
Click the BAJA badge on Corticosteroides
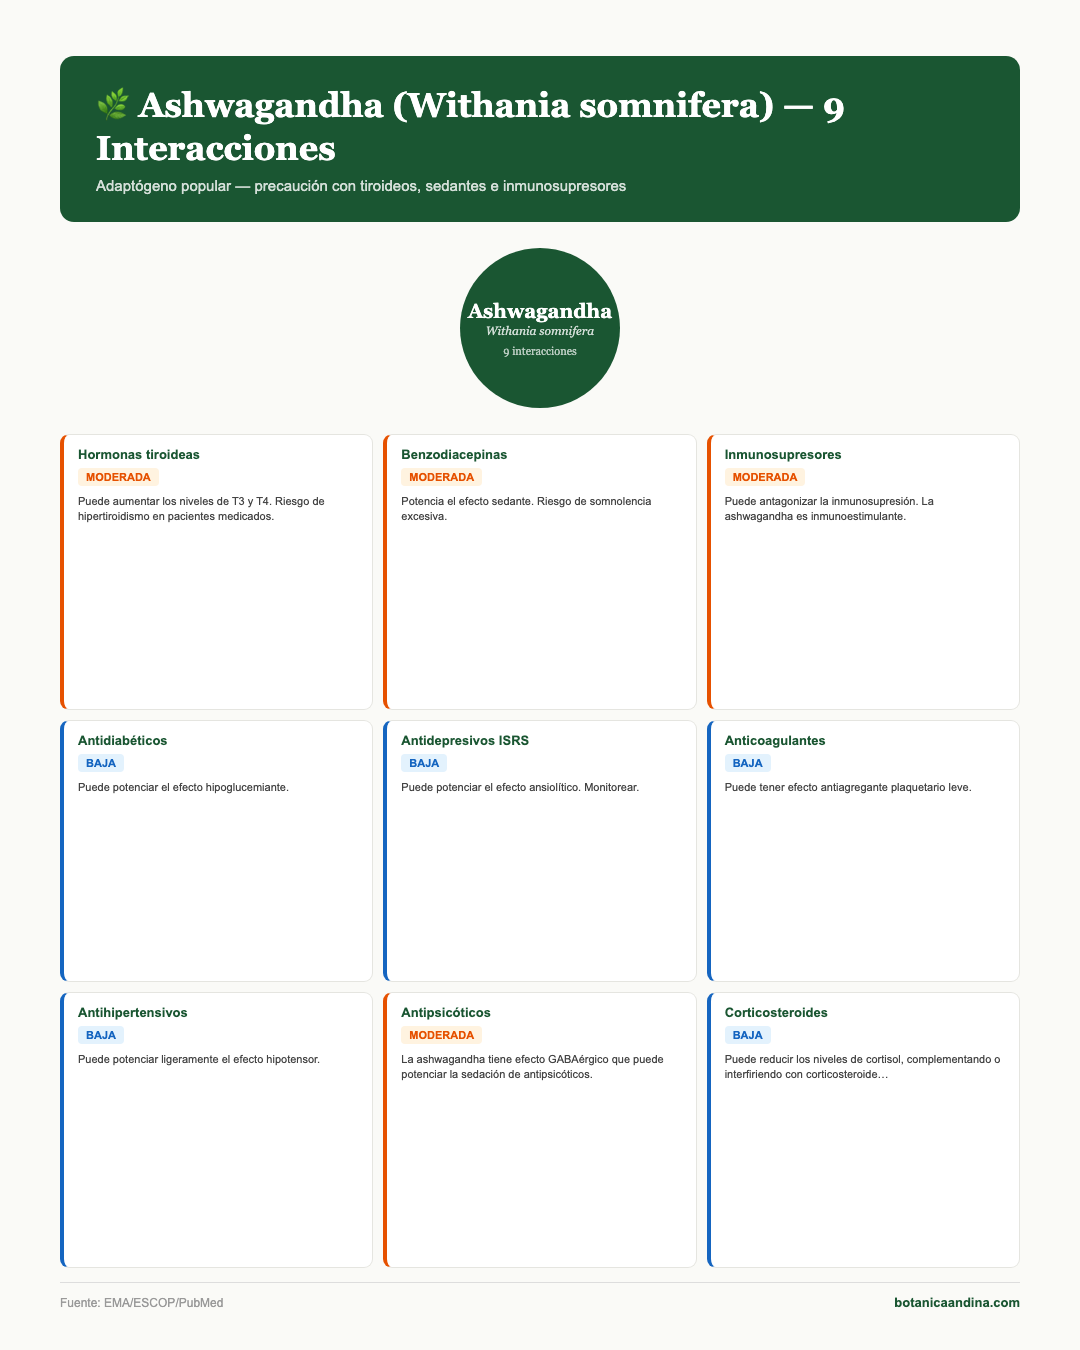(748, 1035)
